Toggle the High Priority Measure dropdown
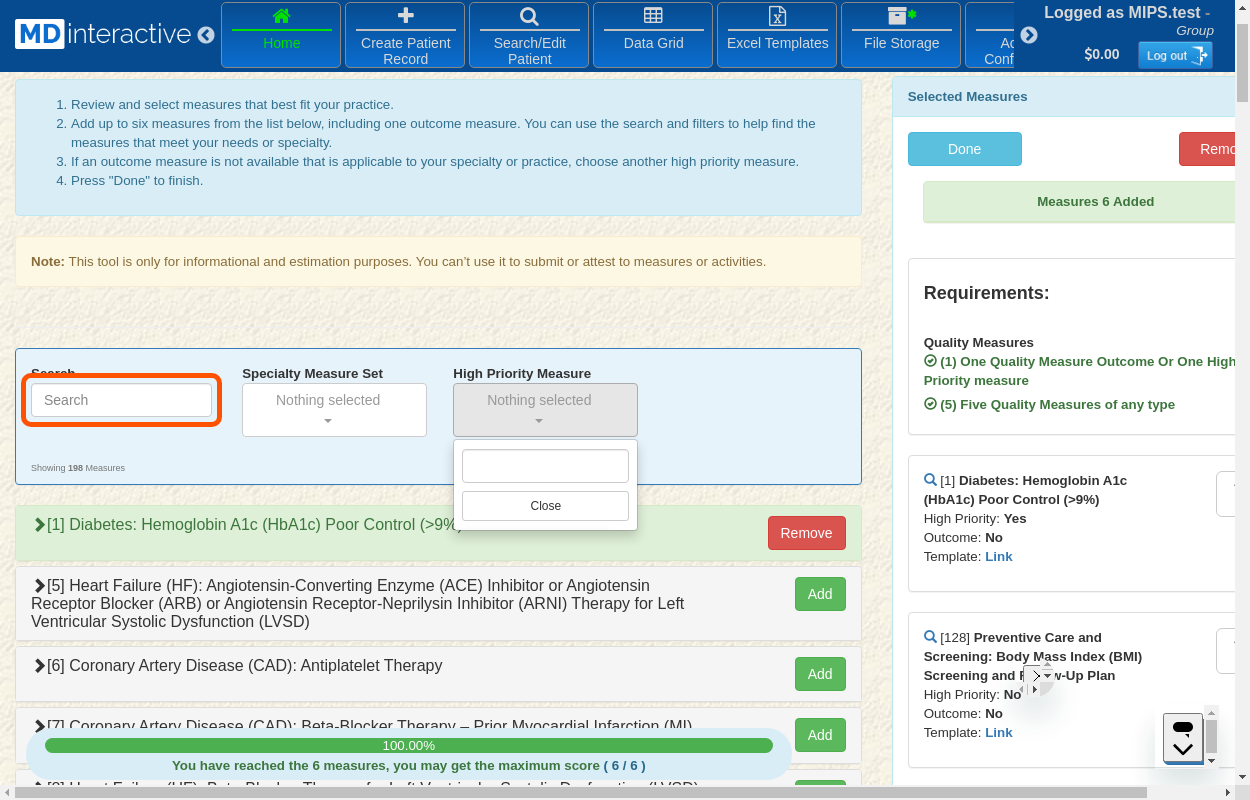Image resolution: width=1250 pixels, height=800 pixels. pos(545,410)
